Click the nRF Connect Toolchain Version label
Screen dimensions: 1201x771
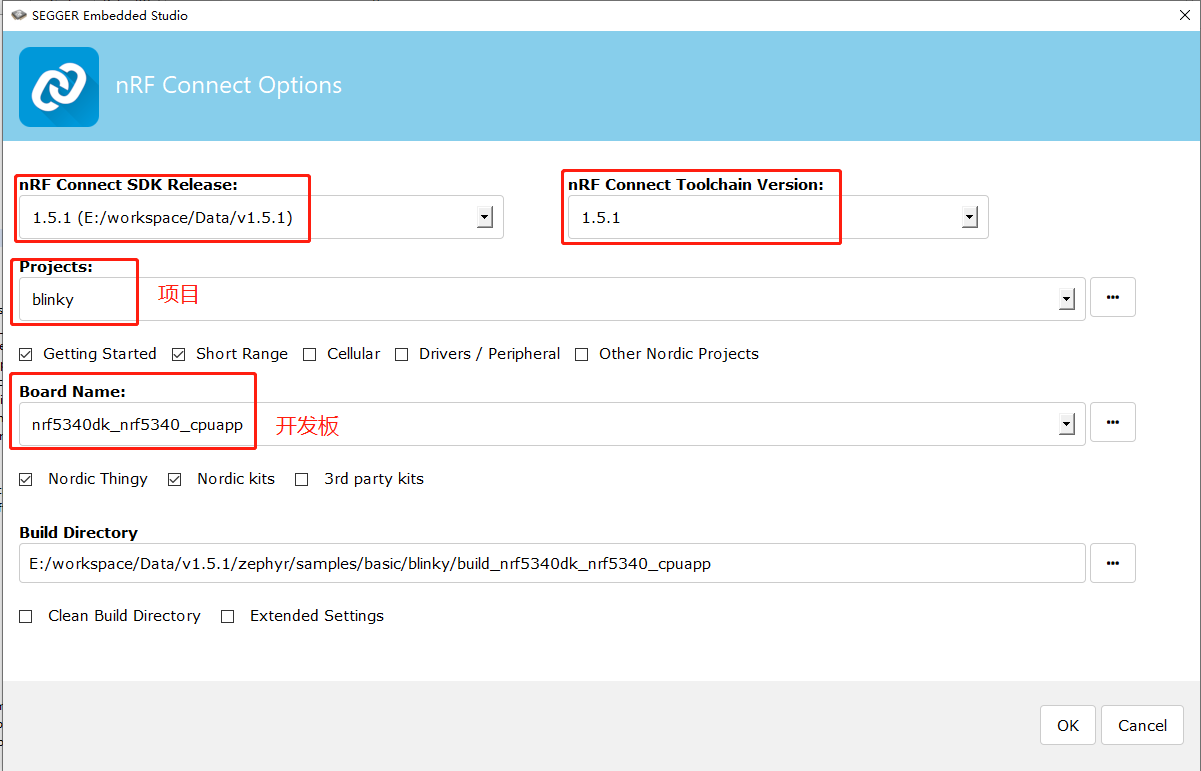click(696, 184)
